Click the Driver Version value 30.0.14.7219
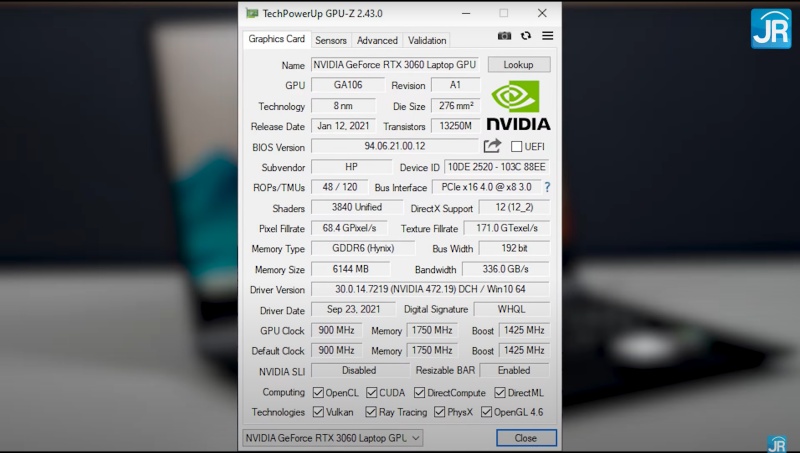This screenshot has height=453, width=800. (430, 289)
